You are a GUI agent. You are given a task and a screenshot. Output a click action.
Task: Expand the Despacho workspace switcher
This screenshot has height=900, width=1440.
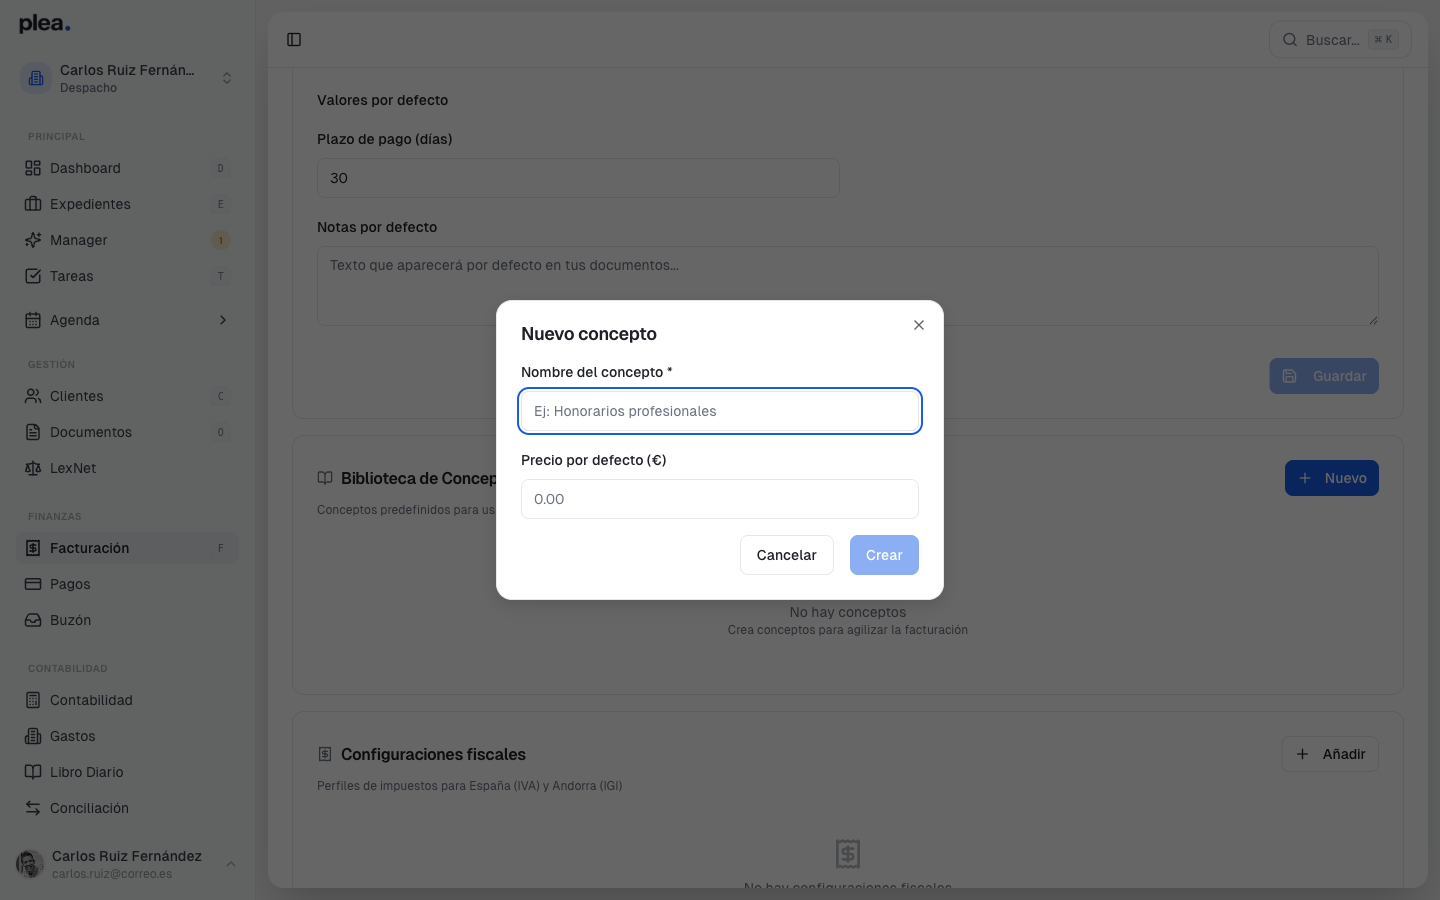(227, 78)
